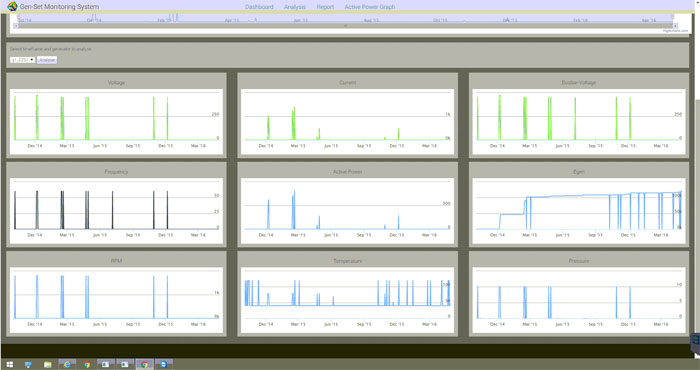Click inside the Voltage chart

click(116, 122)
